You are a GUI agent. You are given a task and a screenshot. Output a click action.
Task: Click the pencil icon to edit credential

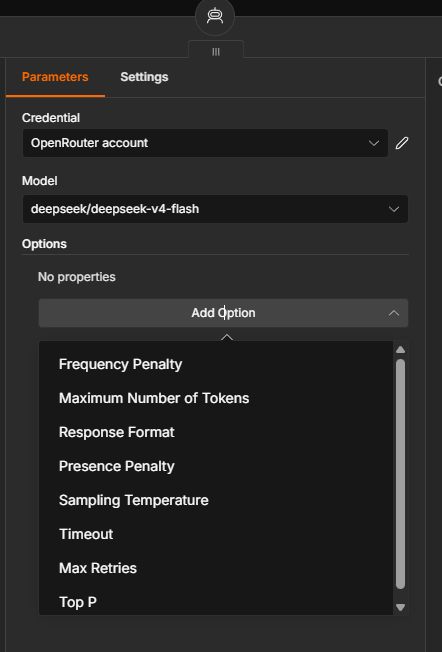(402, 143)
